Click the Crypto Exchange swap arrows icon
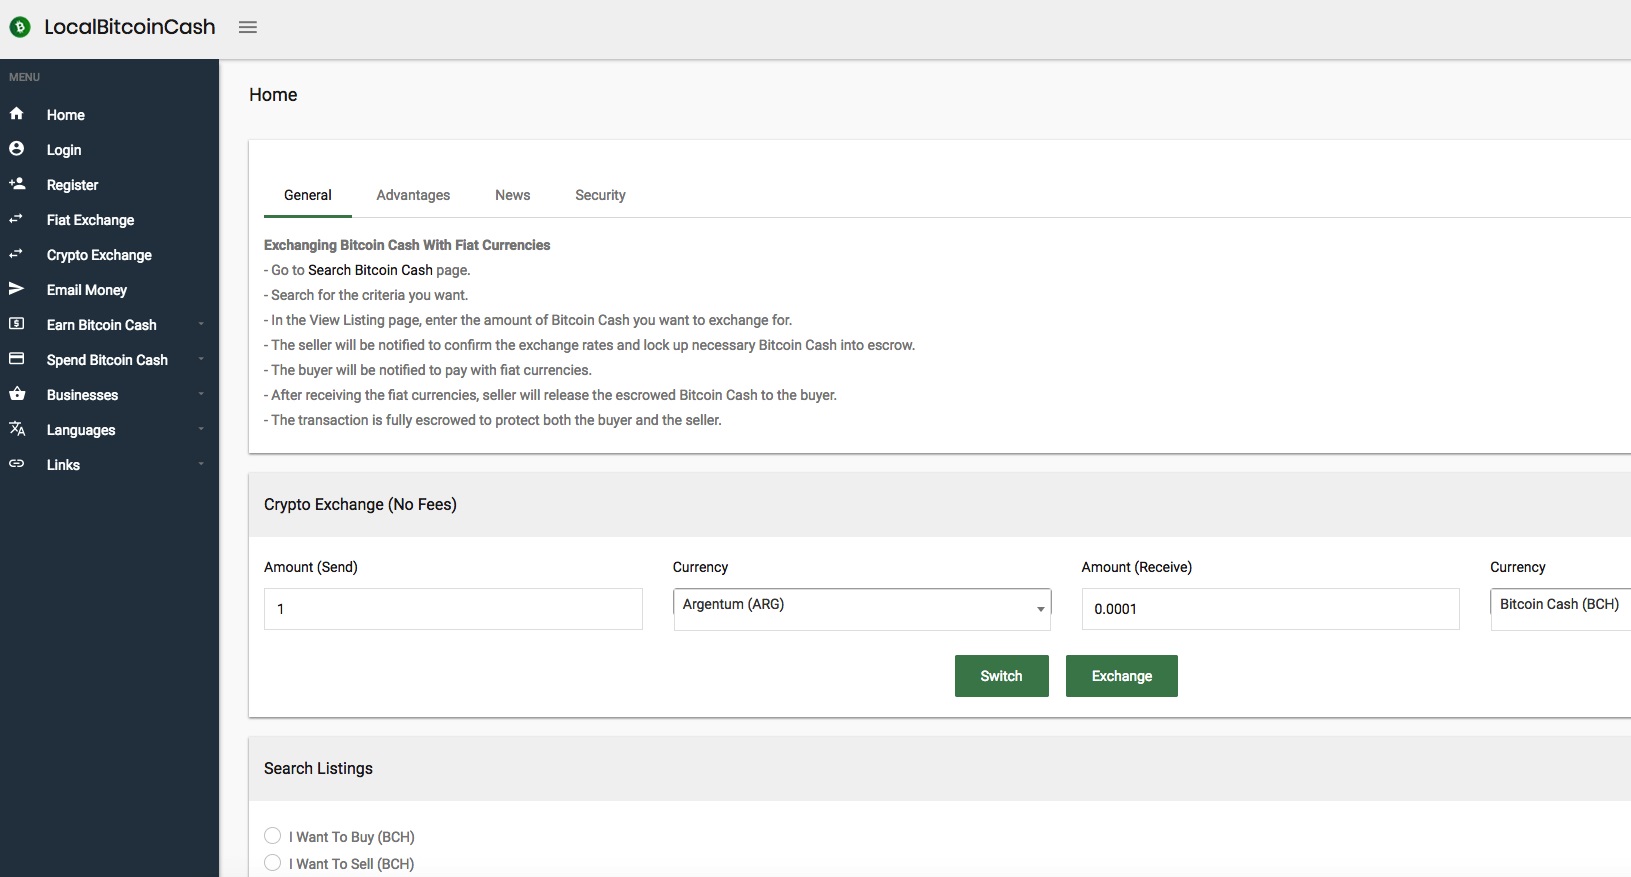 (x=16, y=254)
